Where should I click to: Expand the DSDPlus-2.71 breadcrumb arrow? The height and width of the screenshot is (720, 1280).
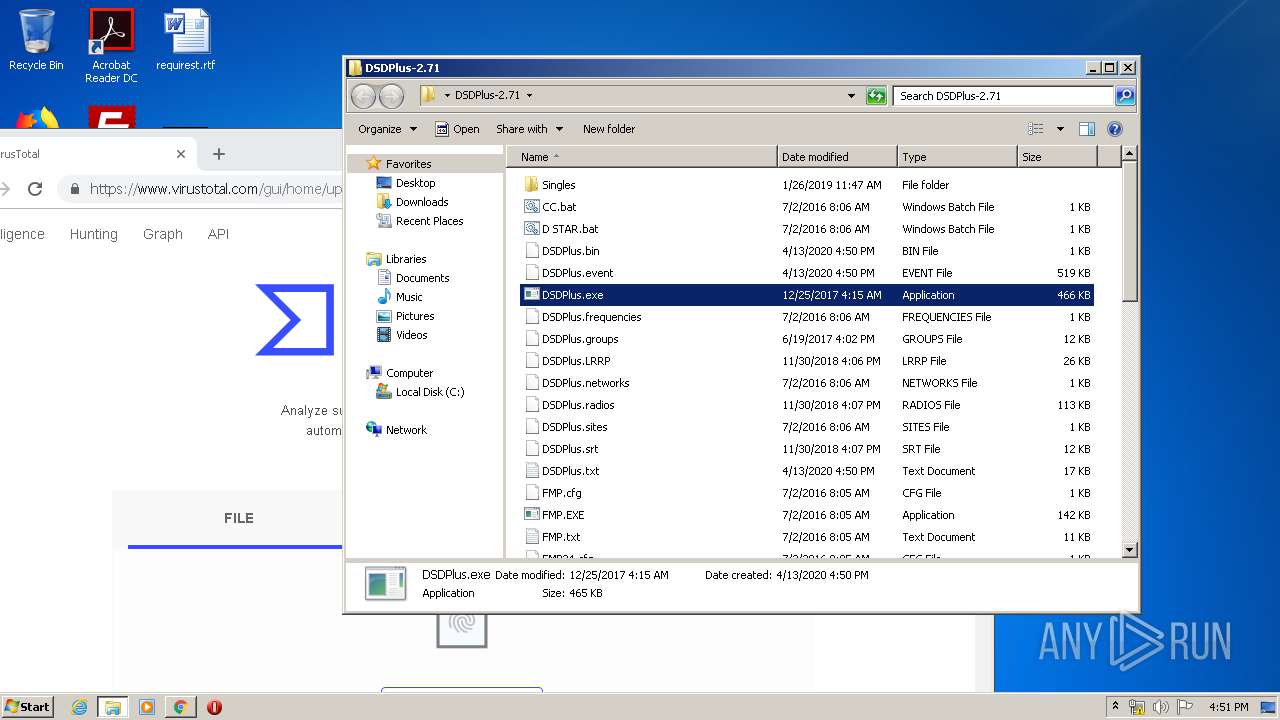(529, 96)
